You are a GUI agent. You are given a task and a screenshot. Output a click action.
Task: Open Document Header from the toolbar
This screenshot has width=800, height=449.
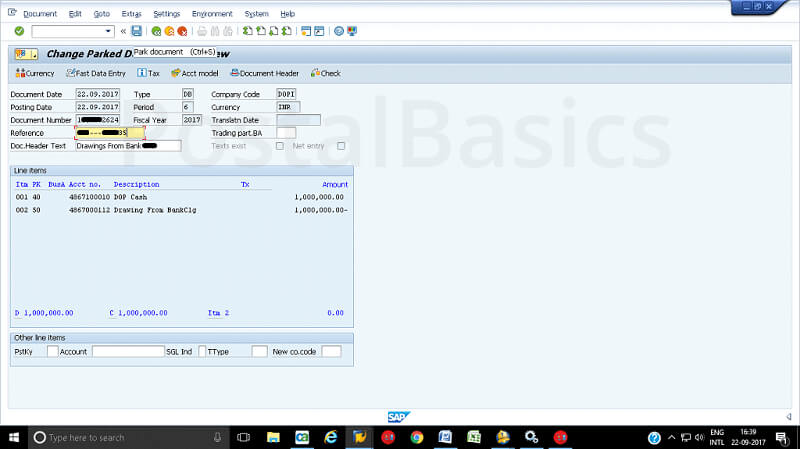tap(264, 73)
